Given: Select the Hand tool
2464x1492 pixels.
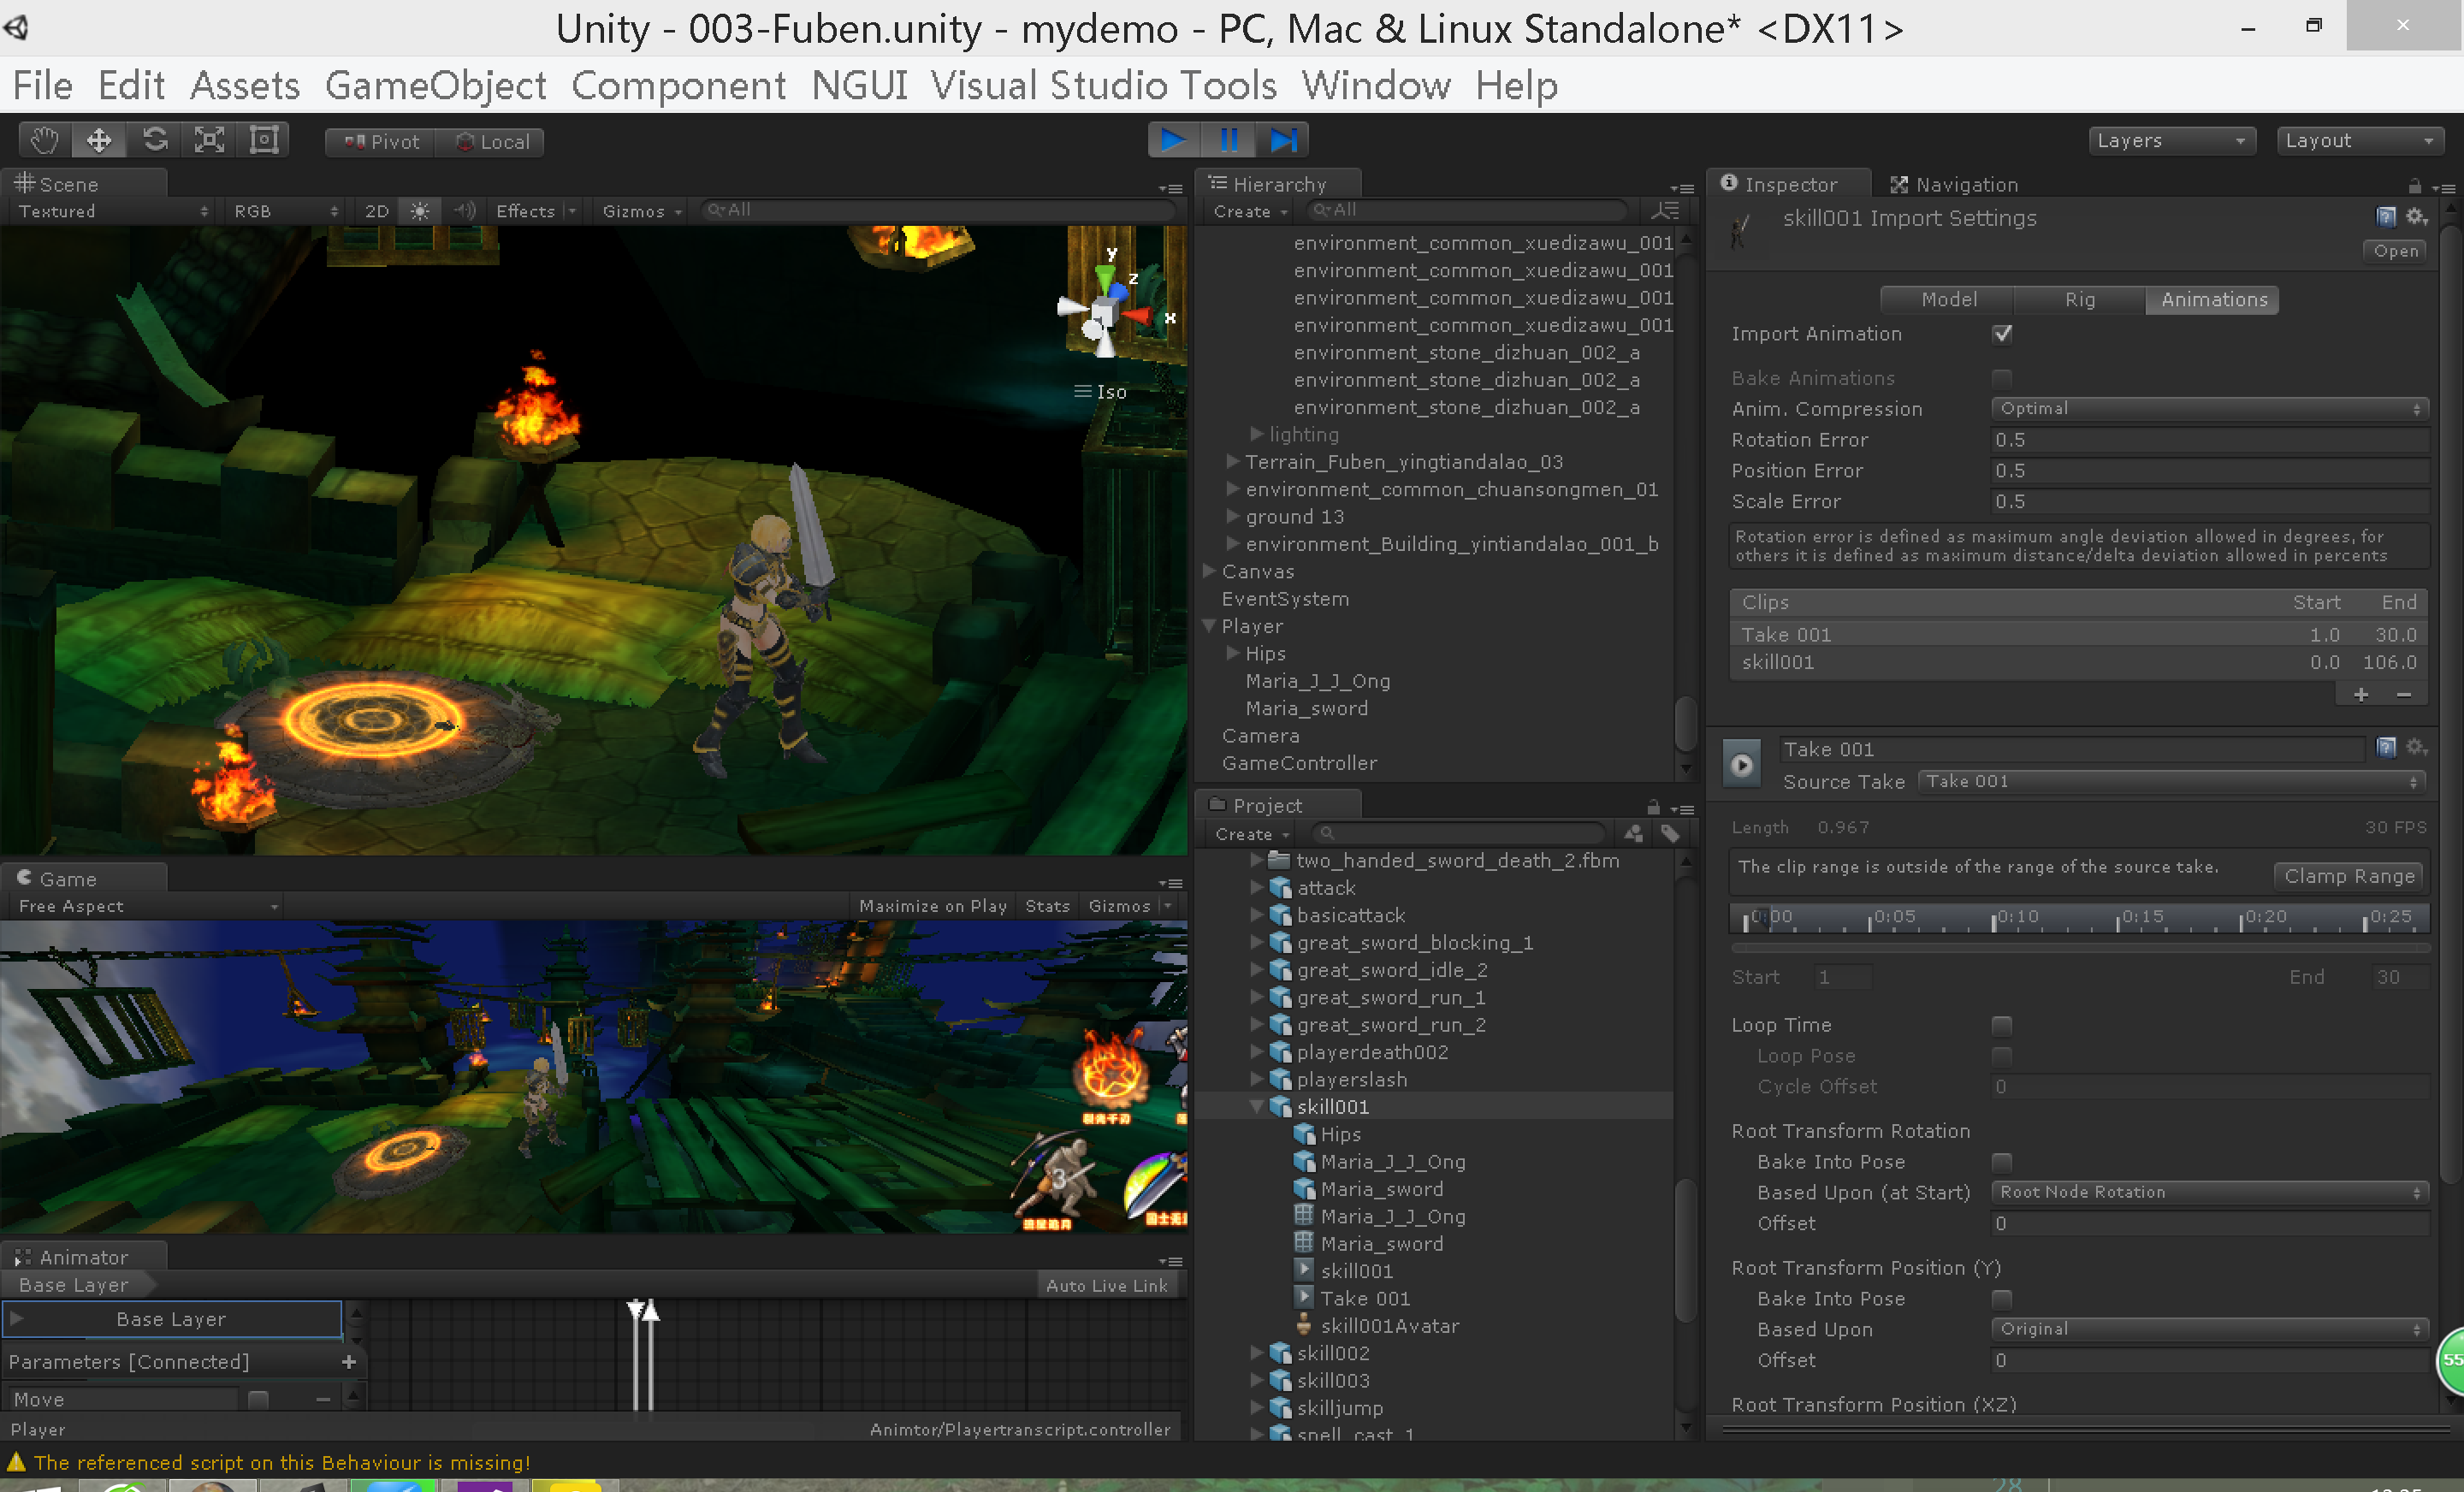Looking at the screenshot, I should [x=44, y=140].
